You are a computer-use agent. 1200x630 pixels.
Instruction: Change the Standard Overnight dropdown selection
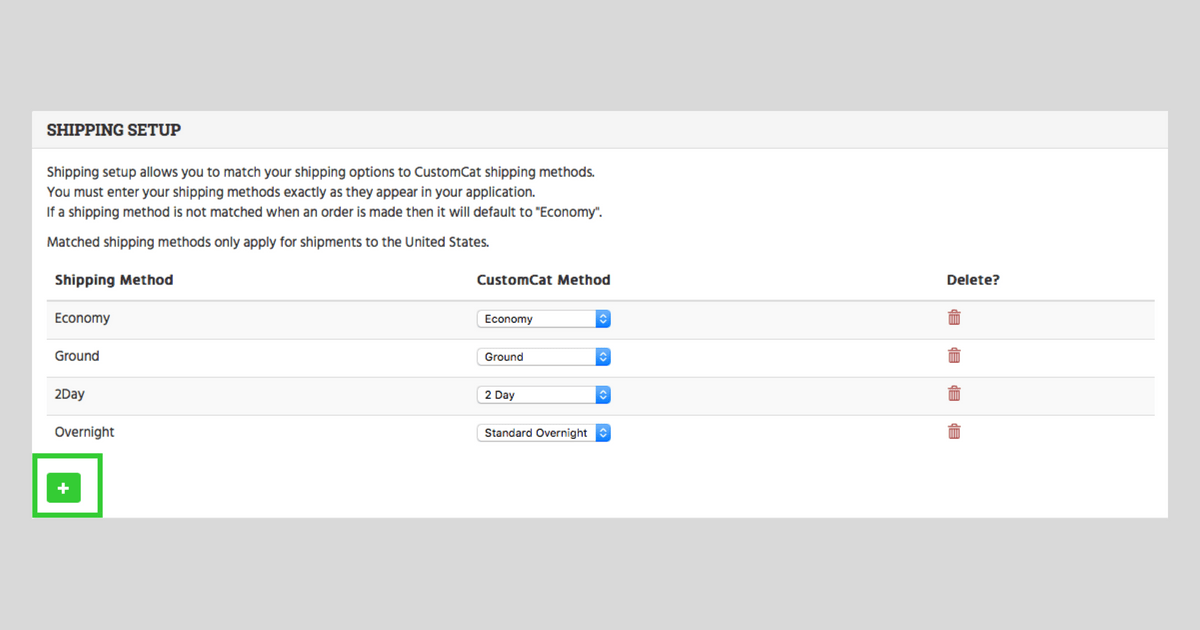pos(543,433)
